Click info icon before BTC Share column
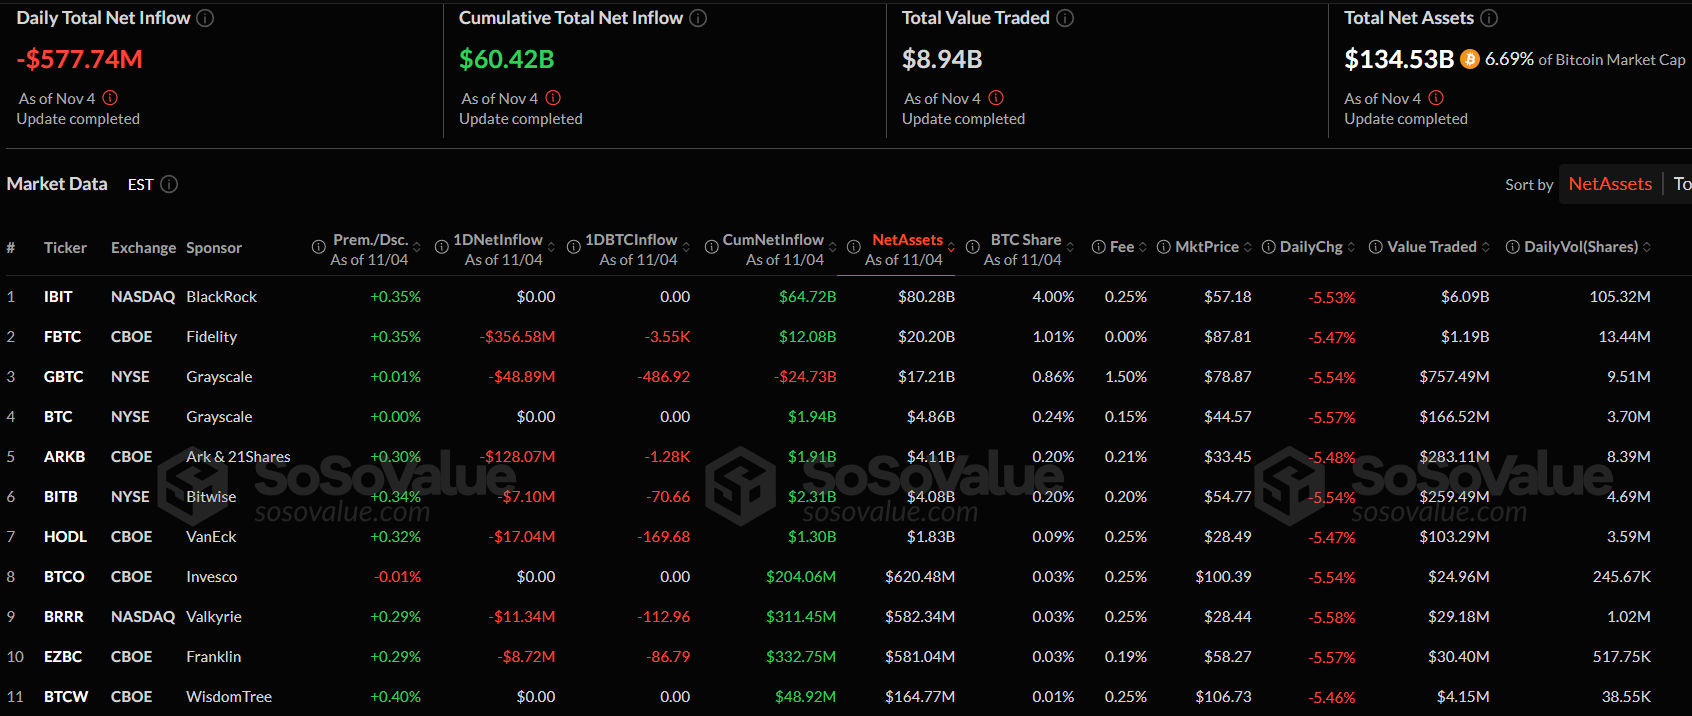The height and width of the screenshot is (716, 1692). tap(972, 247)
